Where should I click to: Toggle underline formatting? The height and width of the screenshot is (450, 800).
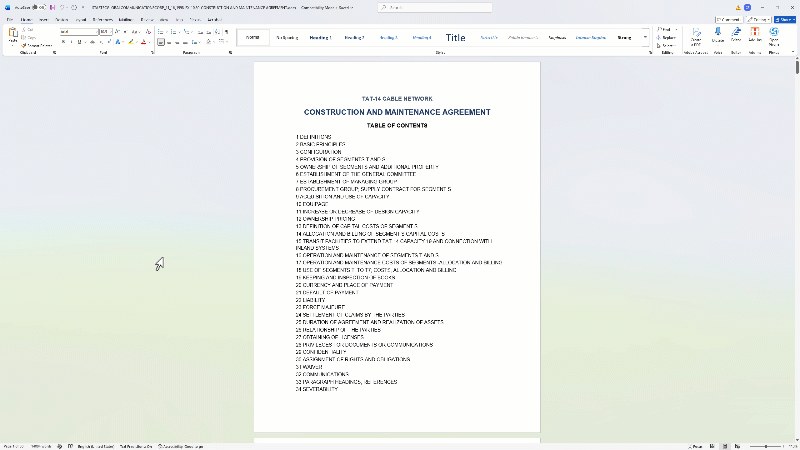80,42
